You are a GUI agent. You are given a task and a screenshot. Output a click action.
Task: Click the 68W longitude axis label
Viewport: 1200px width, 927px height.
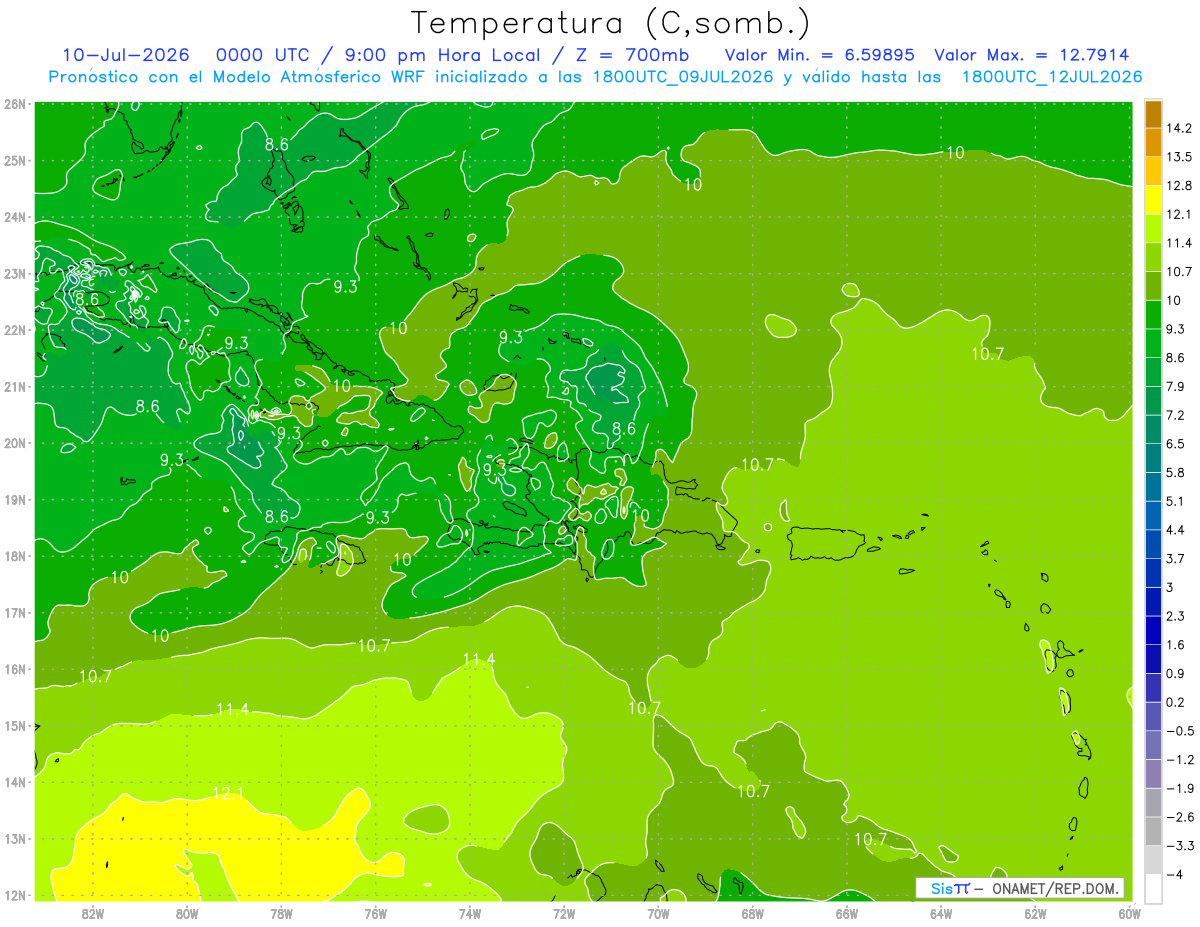click(x=752, y=913)
